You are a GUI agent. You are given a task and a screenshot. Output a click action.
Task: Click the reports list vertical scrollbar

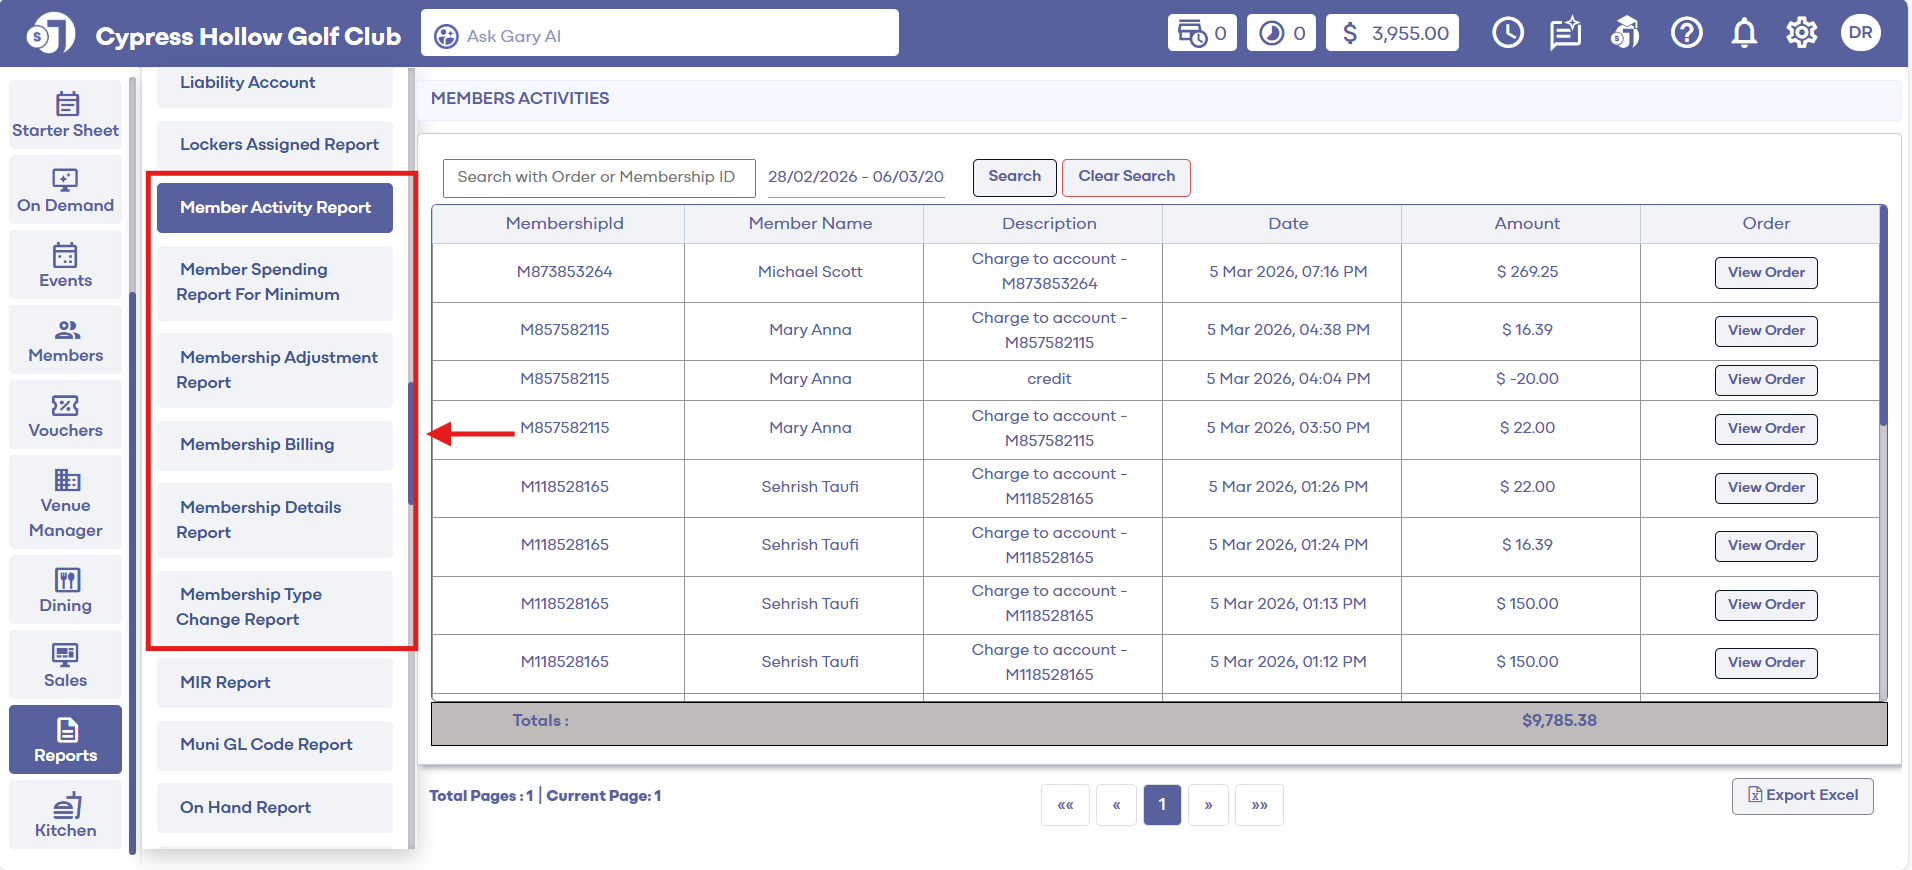click(411, 444)
